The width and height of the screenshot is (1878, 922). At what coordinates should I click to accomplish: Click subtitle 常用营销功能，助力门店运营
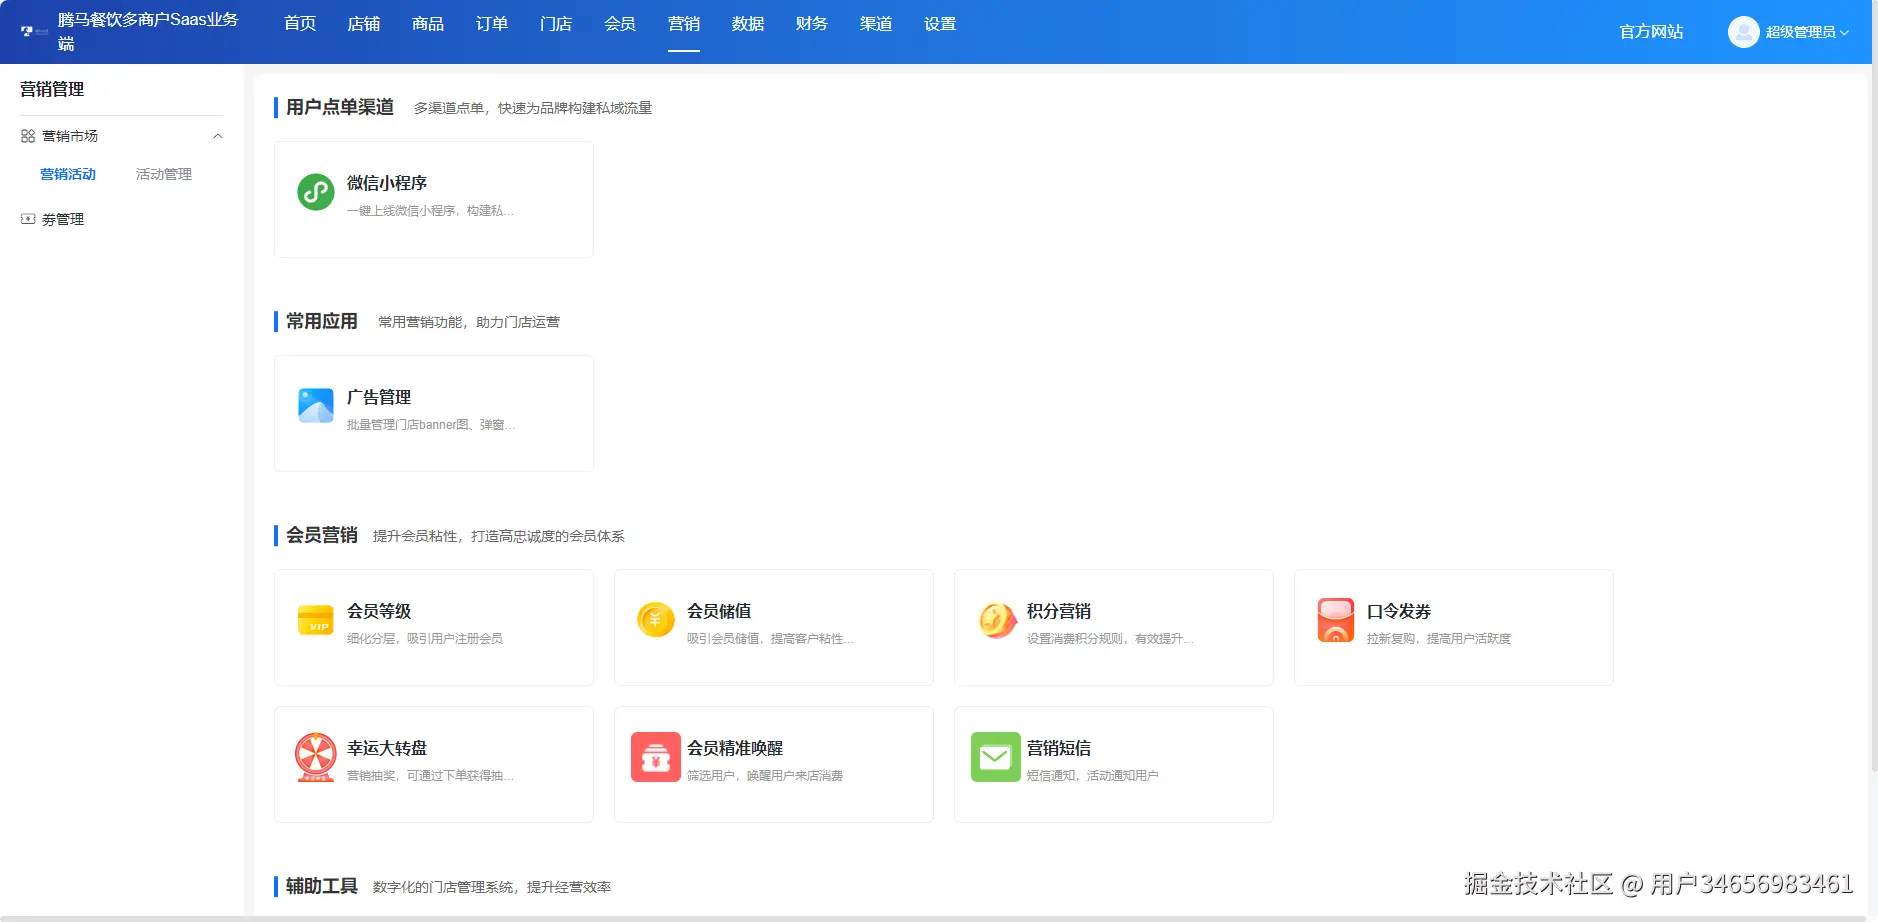pos(469,322)
